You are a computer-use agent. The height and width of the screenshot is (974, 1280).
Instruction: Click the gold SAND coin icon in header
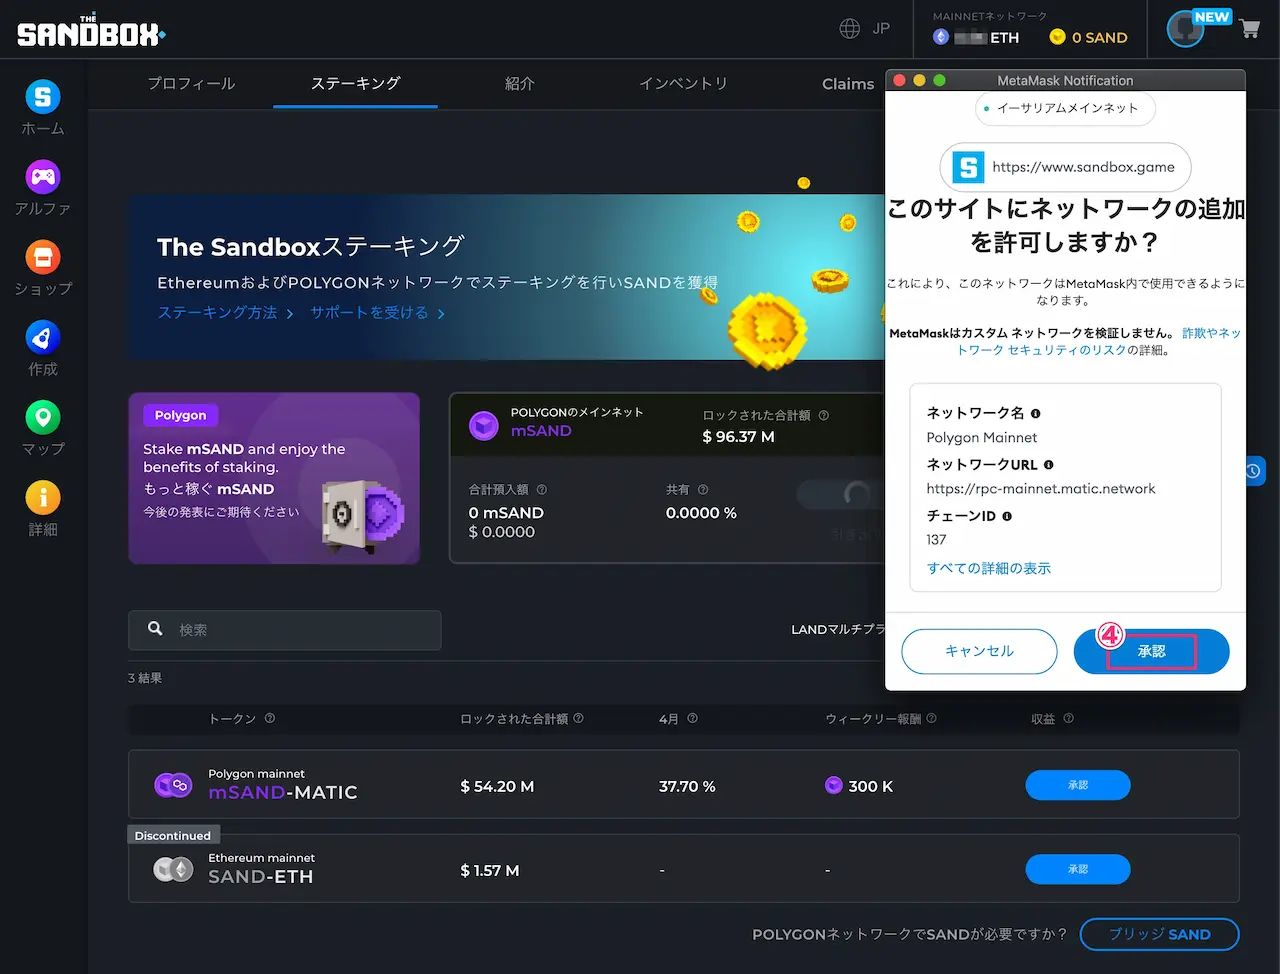coord(1057,37)
